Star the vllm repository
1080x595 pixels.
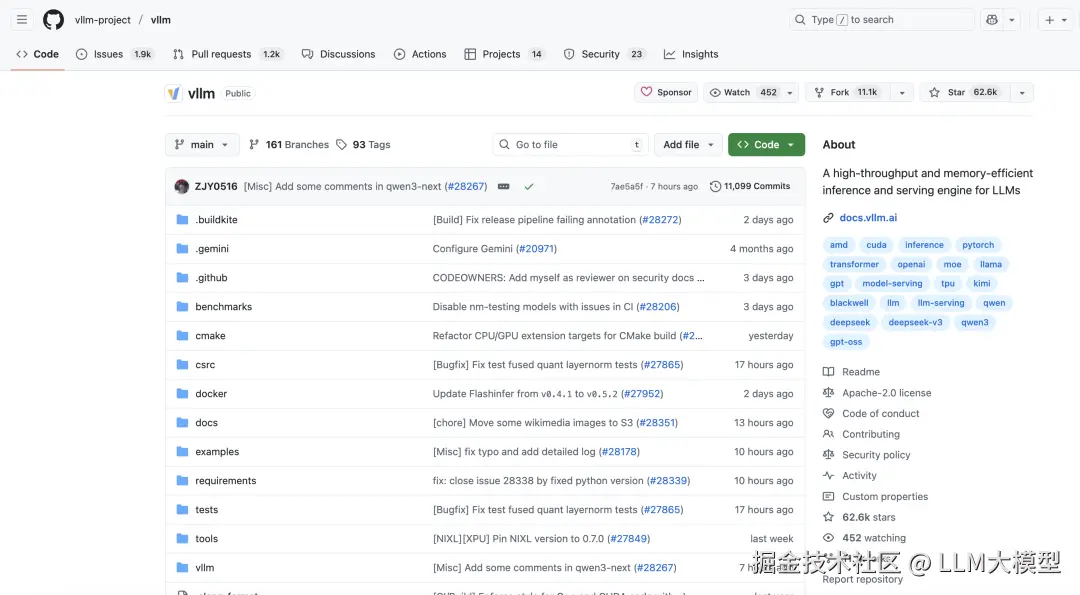point(964,92)
